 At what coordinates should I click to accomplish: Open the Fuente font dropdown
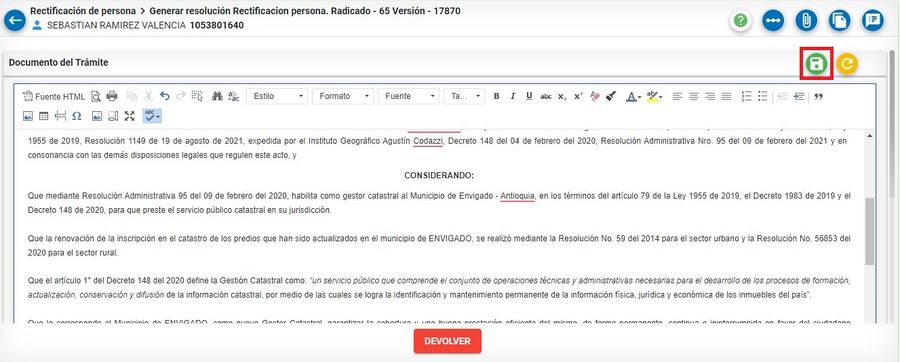(x=409, y=96)
